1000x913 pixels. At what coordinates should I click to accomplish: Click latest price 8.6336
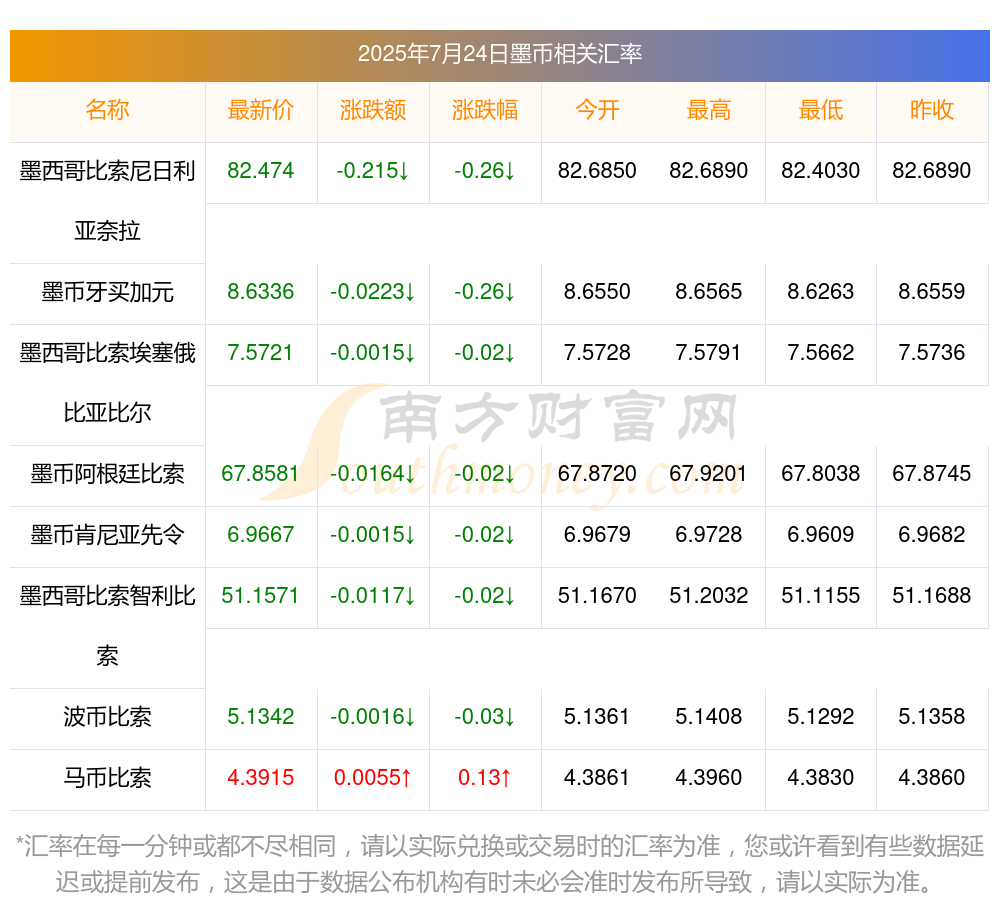[260, 292]
